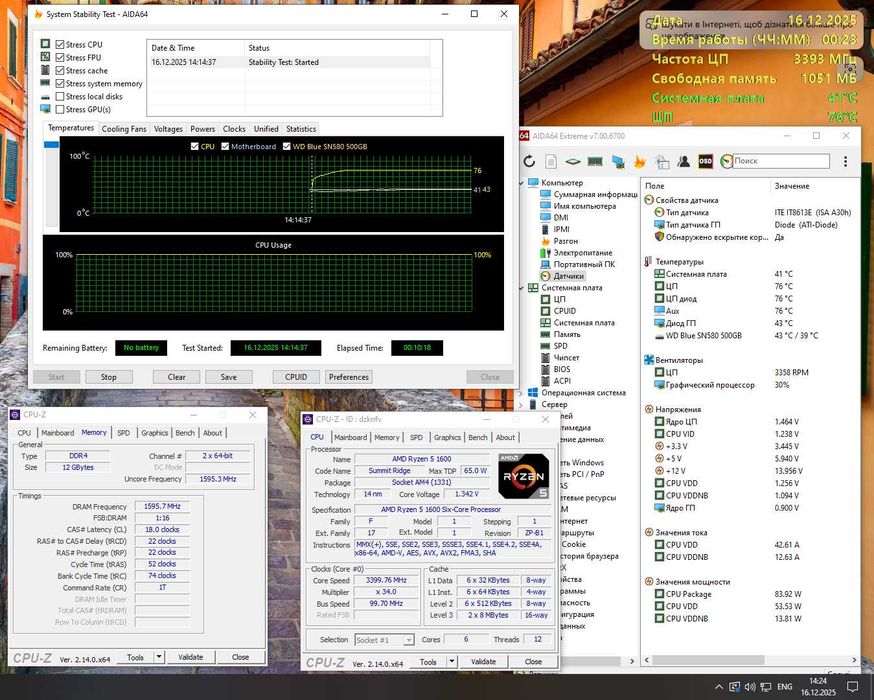Switch to the Voltages tab

[x=168, y=129]
